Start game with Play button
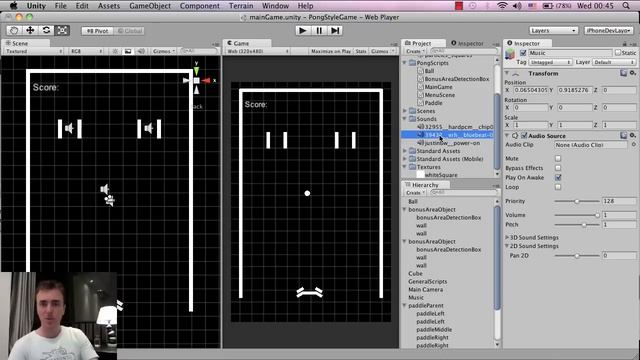The width and height of the screenshot is (640, 360). click(x=302, y=31)
